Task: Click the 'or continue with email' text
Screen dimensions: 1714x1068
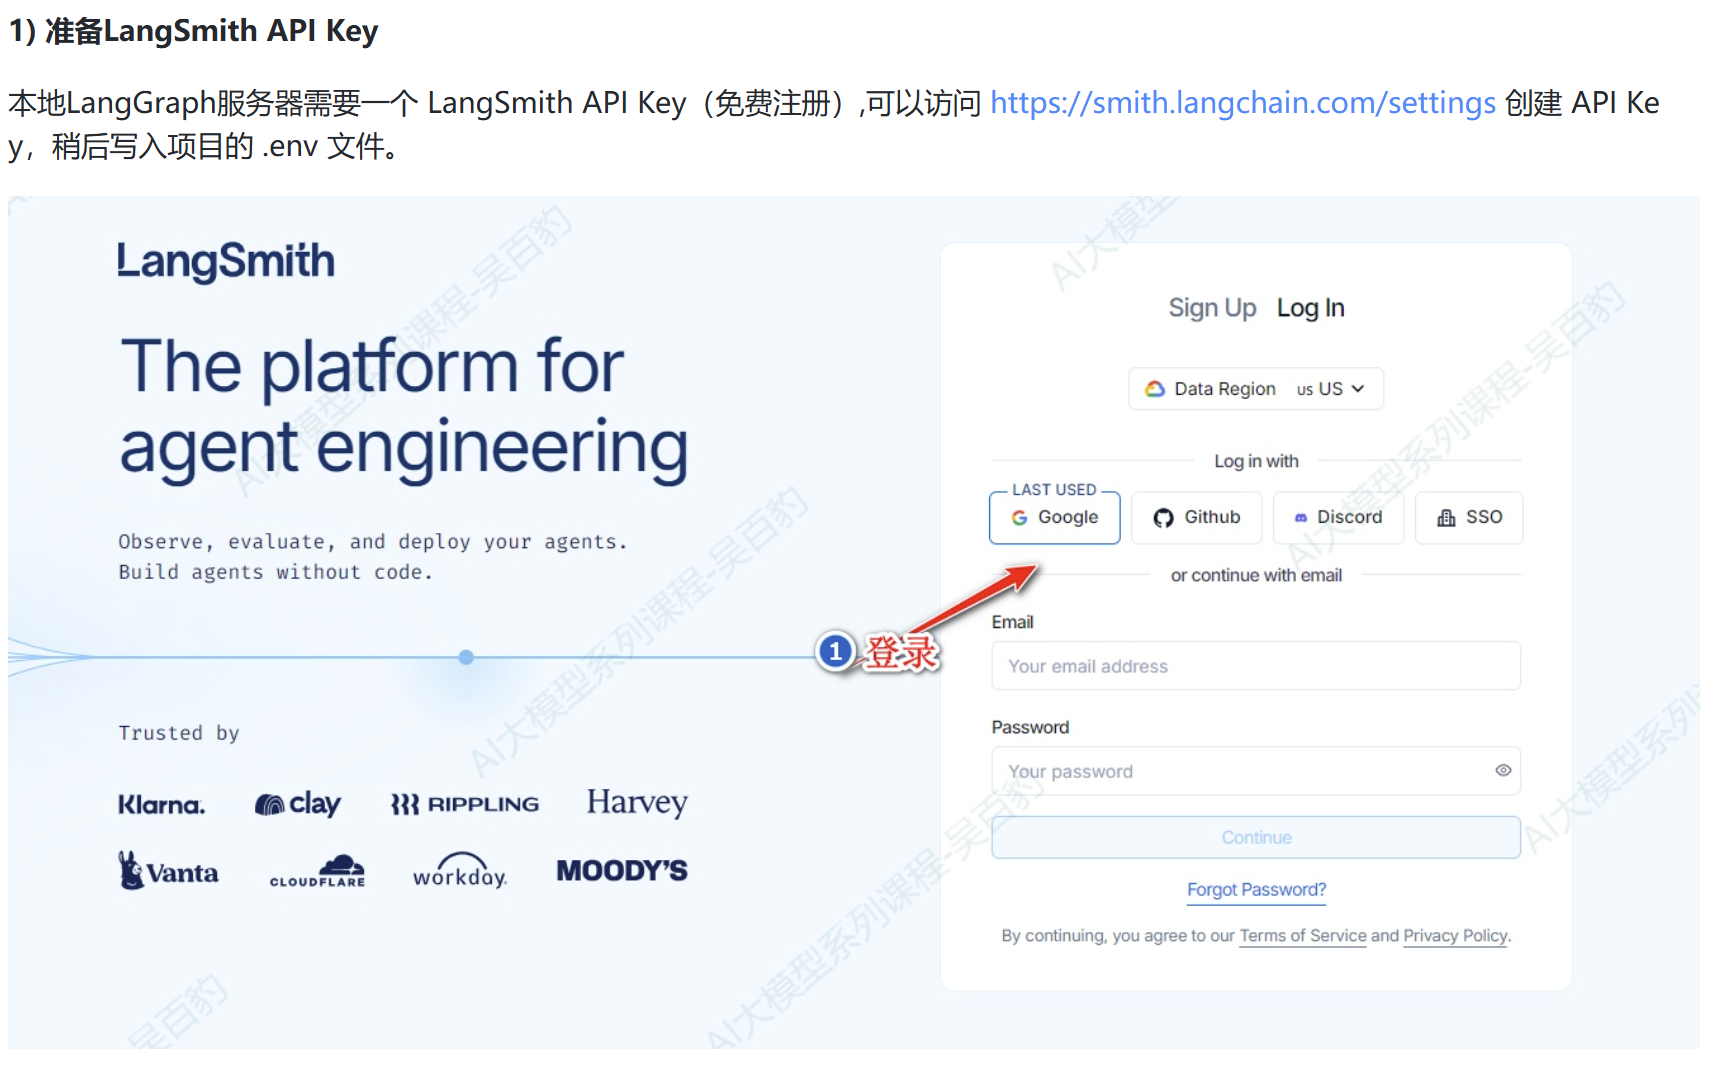Action: 1256,575
